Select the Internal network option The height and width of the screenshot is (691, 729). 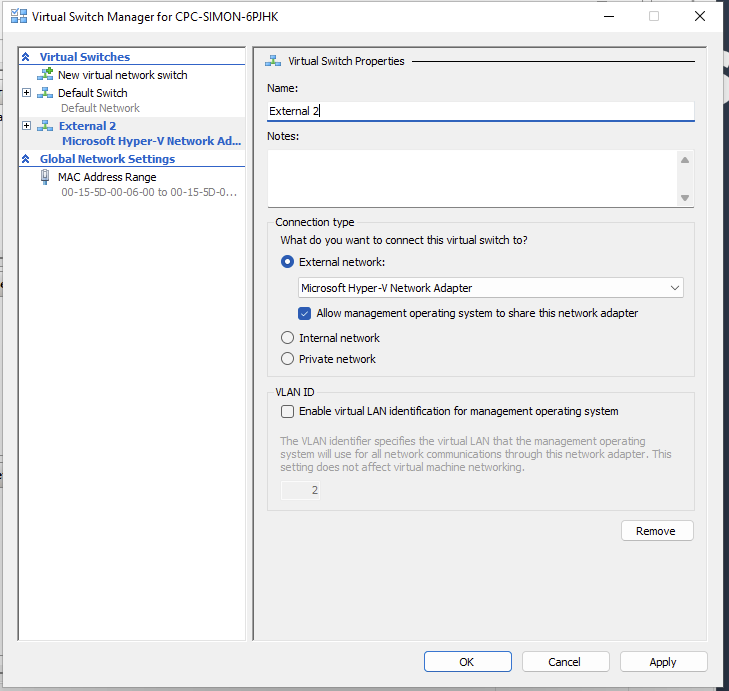(288, 338)
